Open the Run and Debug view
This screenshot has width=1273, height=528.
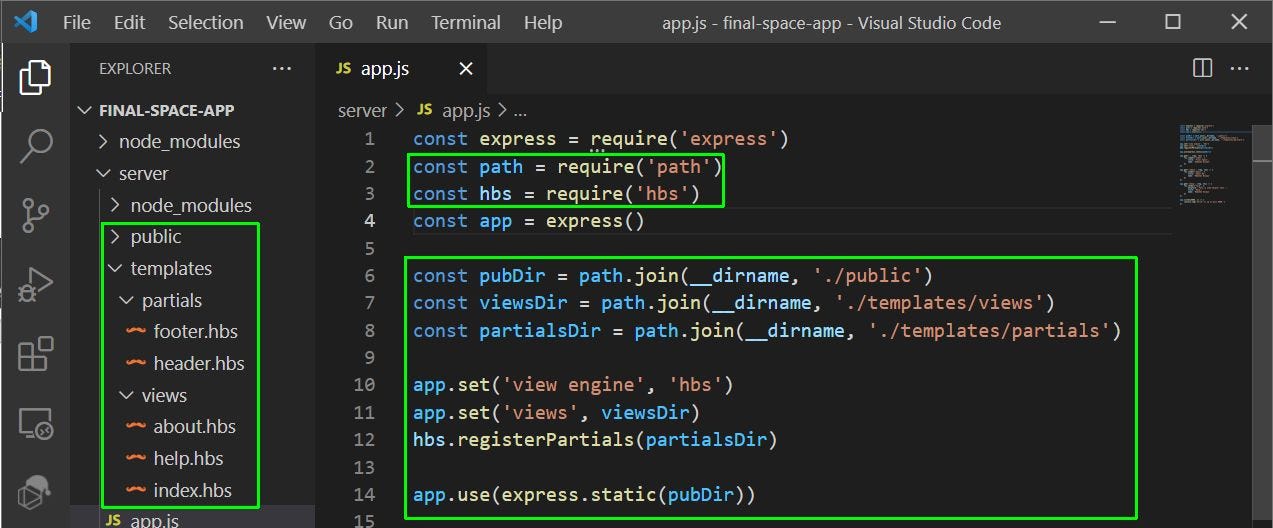coord(35,283)
